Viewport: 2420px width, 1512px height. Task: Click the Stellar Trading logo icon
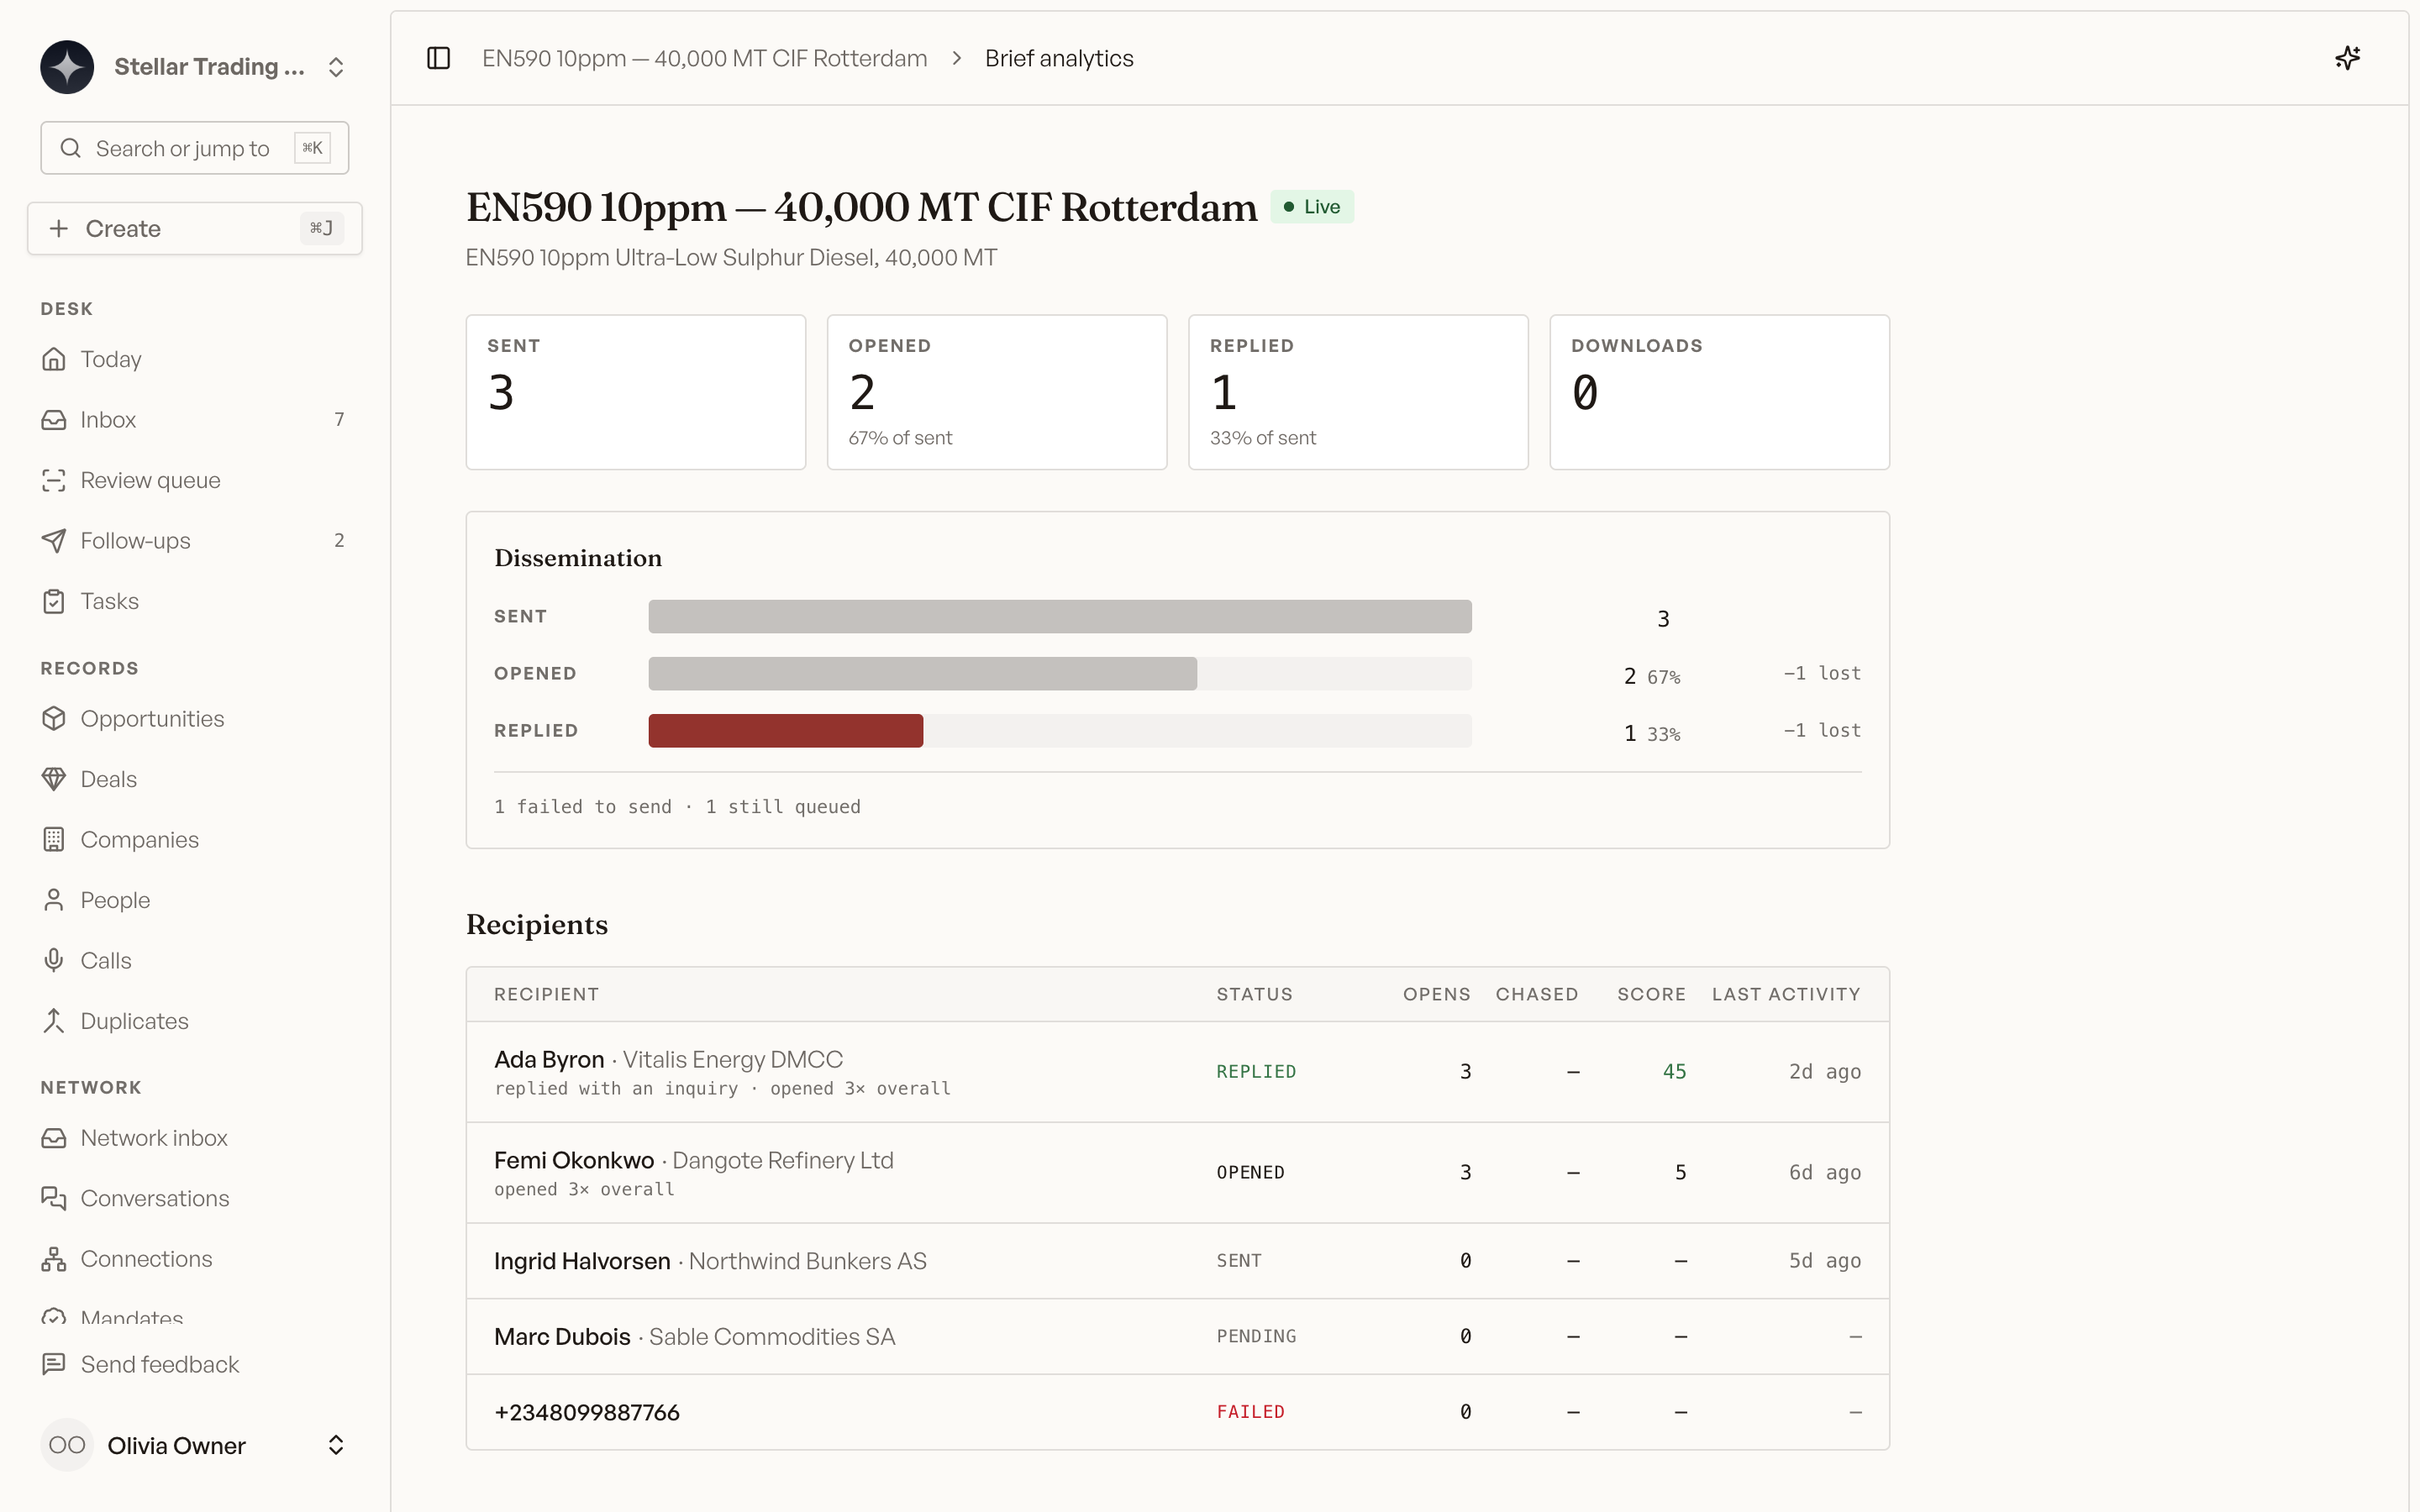(67, 67)
